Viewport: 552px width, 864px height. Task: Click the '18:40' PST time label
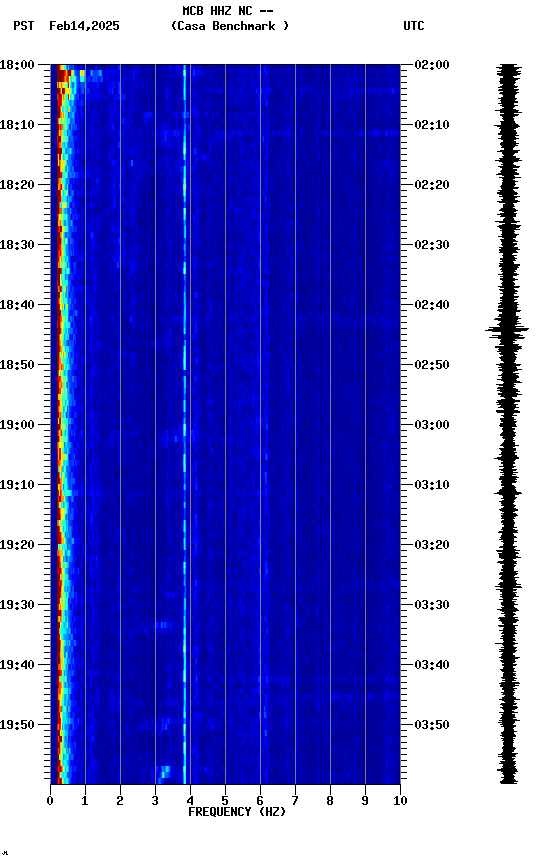click(17, 305)
